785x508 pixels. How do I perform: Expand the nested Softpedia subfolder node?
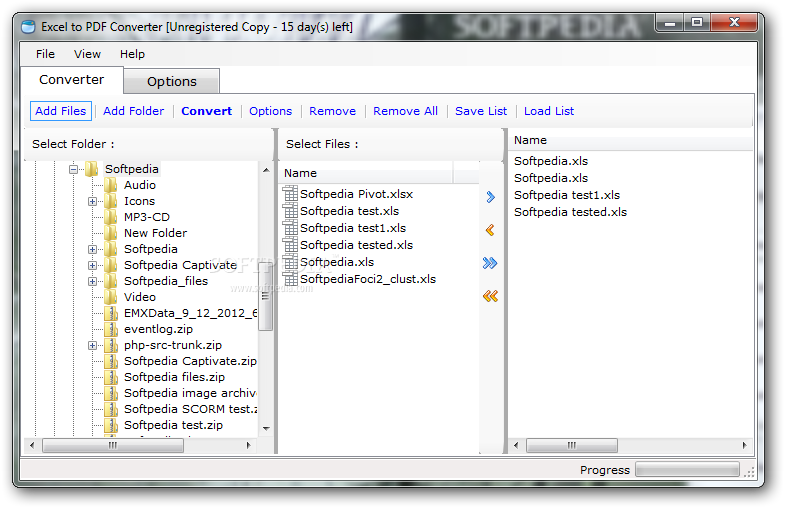tap(92, 250)
